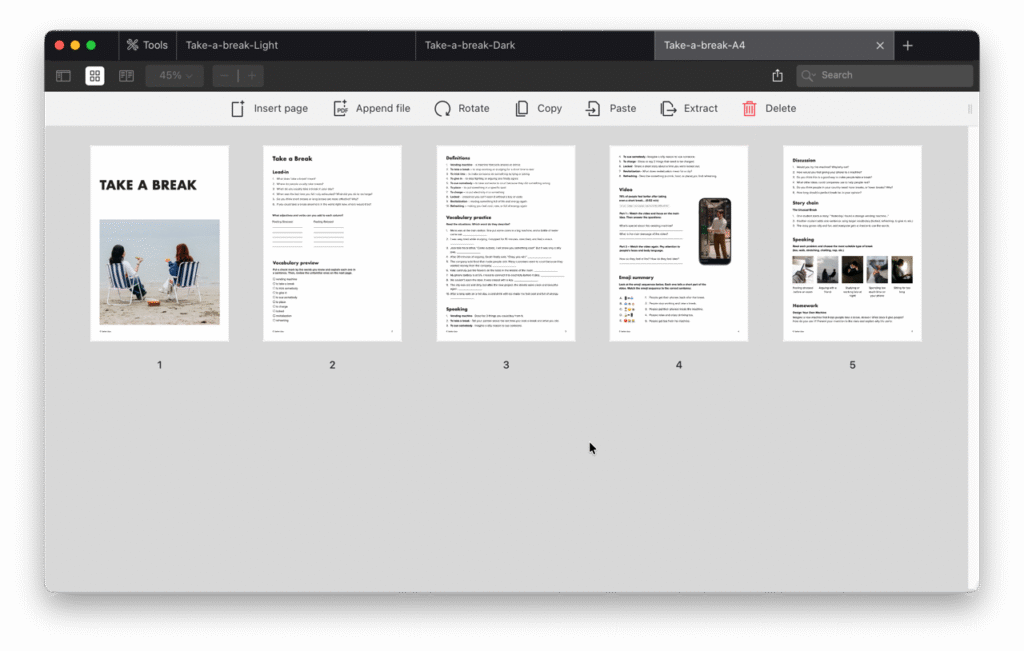Close the Take-a-break-A4 tab
1024x651 pixels.
click(x=880, y=45)
